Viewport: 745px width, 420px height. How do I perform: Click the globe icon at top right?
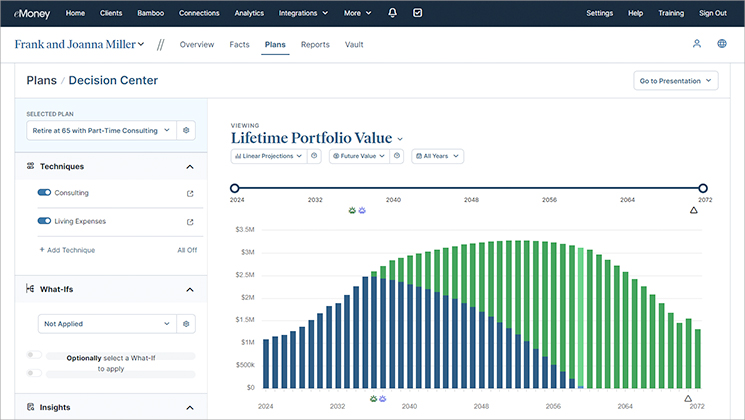[722, 44]
